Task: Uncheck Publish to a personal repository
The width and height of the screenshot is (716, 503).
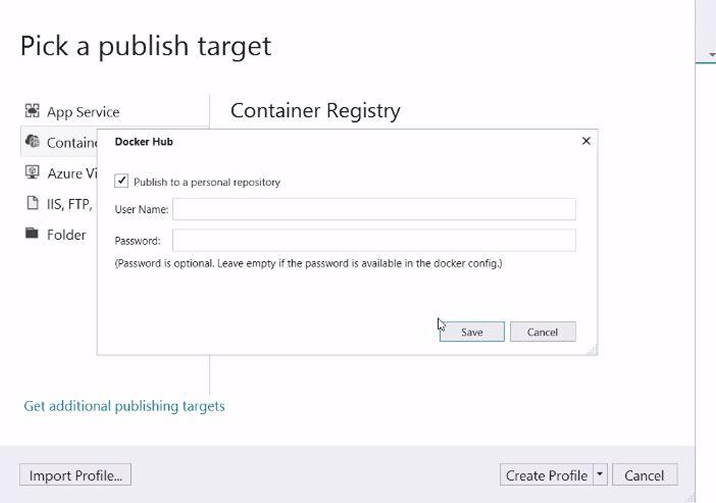Action: [x=122, y=181]
